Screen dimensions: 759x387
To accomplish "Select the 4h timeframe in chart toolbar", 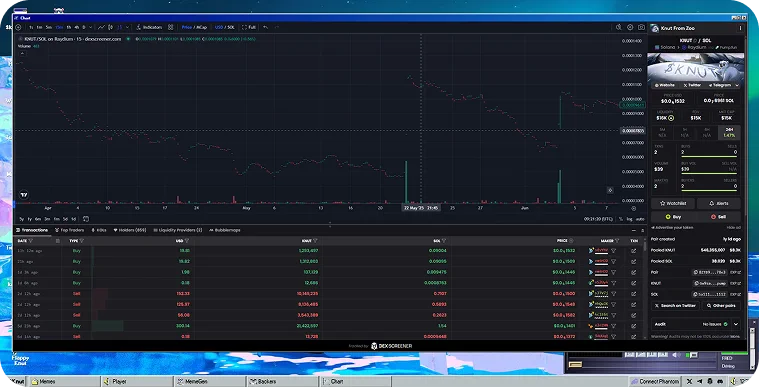I will pos(76,28).
